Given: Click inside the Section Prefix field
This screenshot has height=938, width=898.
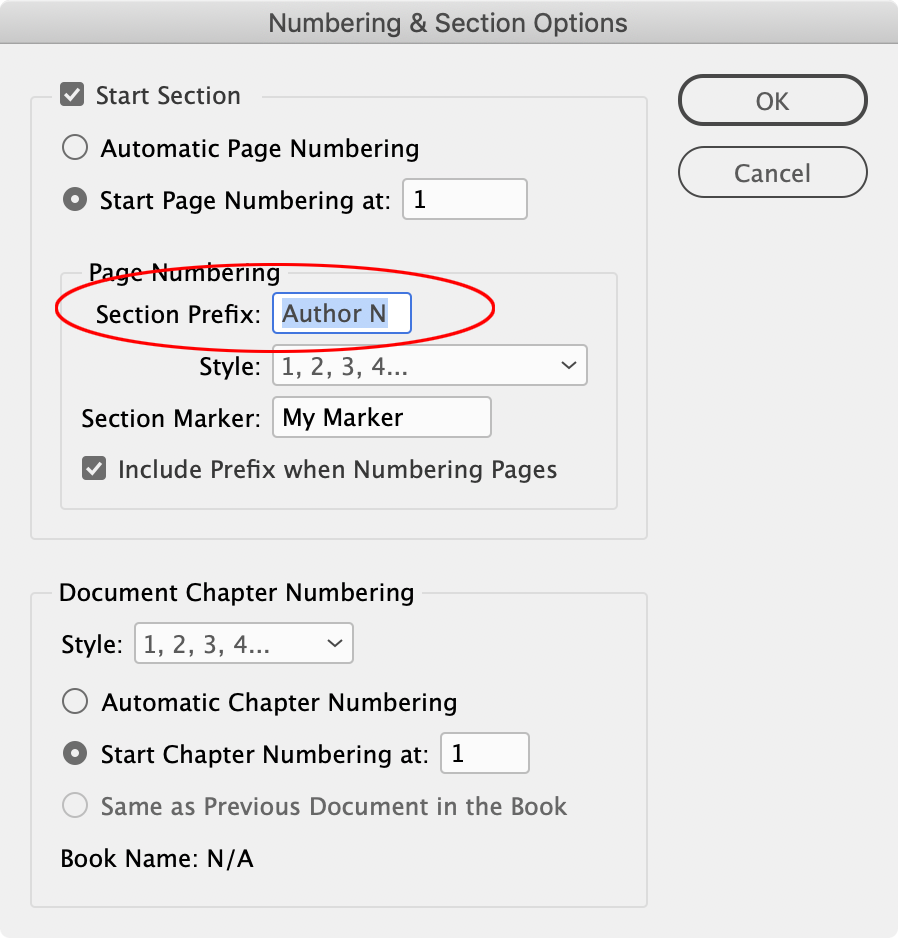Looking at the screenshot, I should coord(341,313).
